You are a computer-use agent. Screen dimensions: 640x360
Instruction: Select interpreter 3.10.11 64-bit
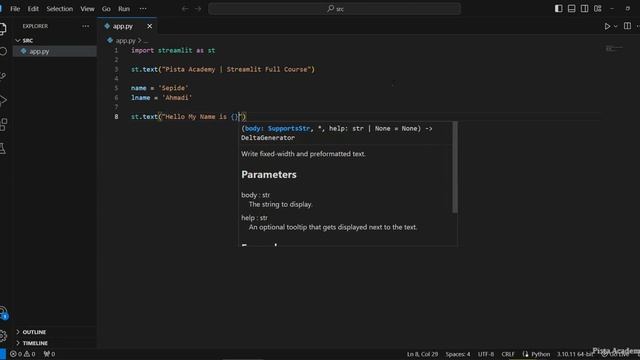(575, 354)
